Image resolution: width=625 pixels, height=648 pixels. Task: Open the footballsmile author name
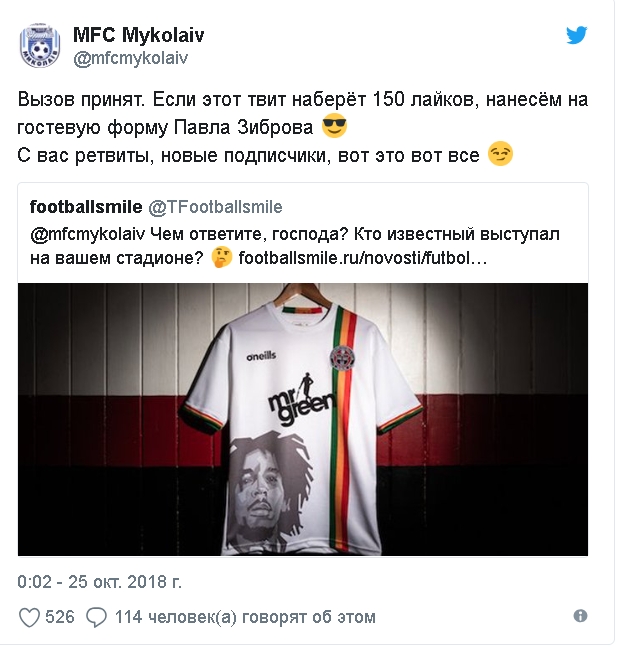pyautogui.click(x=86, y=207)
